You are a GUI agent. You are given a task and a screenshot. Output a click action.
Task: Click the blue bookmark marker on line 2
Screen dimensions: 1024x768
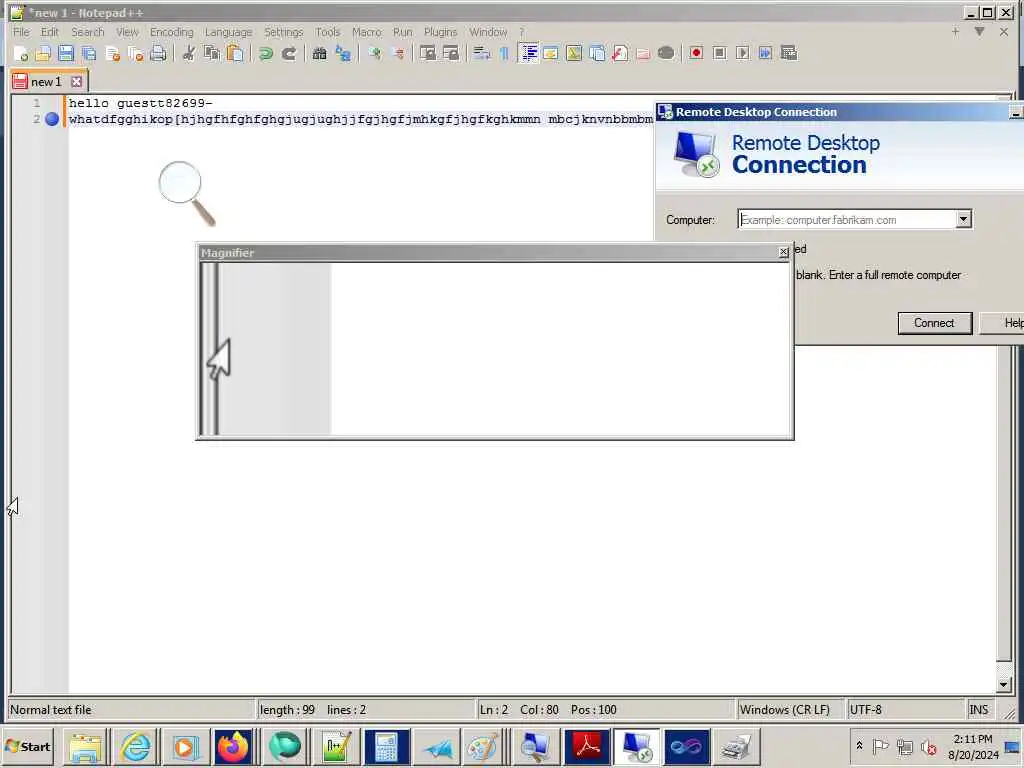tap(52, 119)
